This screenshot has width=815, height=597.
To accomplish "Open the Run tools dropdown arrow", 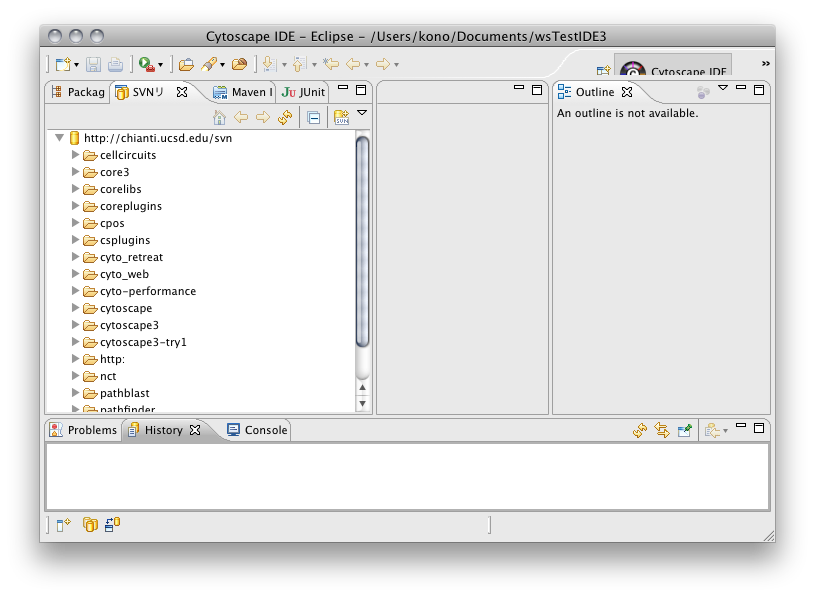I will 161,65.
